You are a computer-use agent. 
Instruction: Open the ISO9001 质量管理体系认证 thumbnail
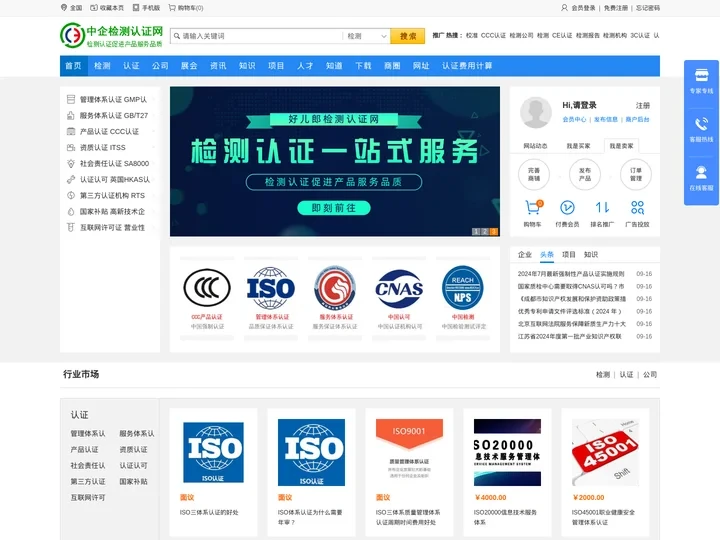(409, 452)
